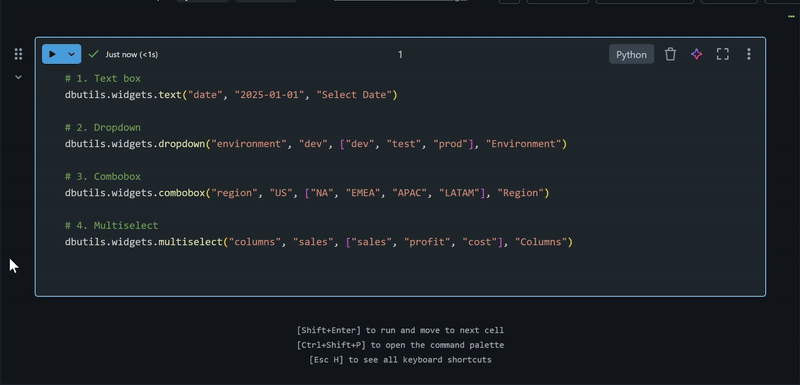This screenshot has height=385, width=800.
Task: Click the cell number 1 label
Action: (x=401, y=55)
